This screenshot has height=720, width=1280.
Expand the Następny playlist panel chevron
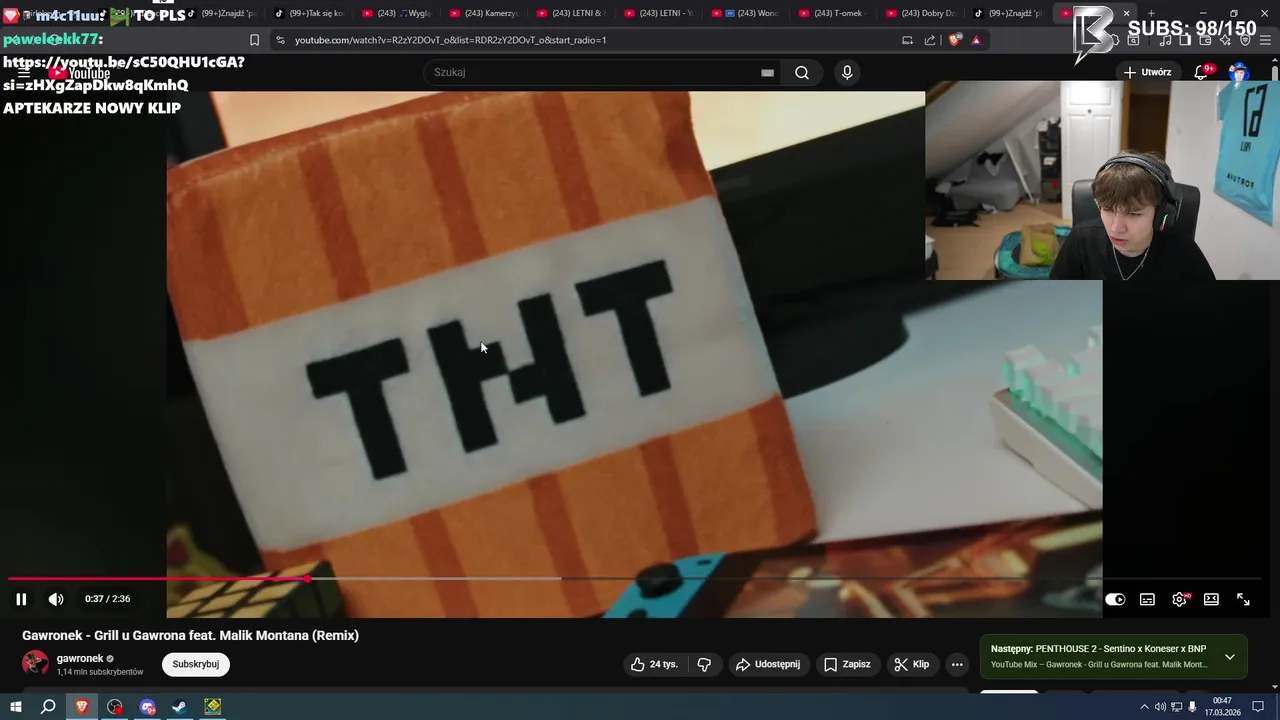click(x=1229, y=657)
